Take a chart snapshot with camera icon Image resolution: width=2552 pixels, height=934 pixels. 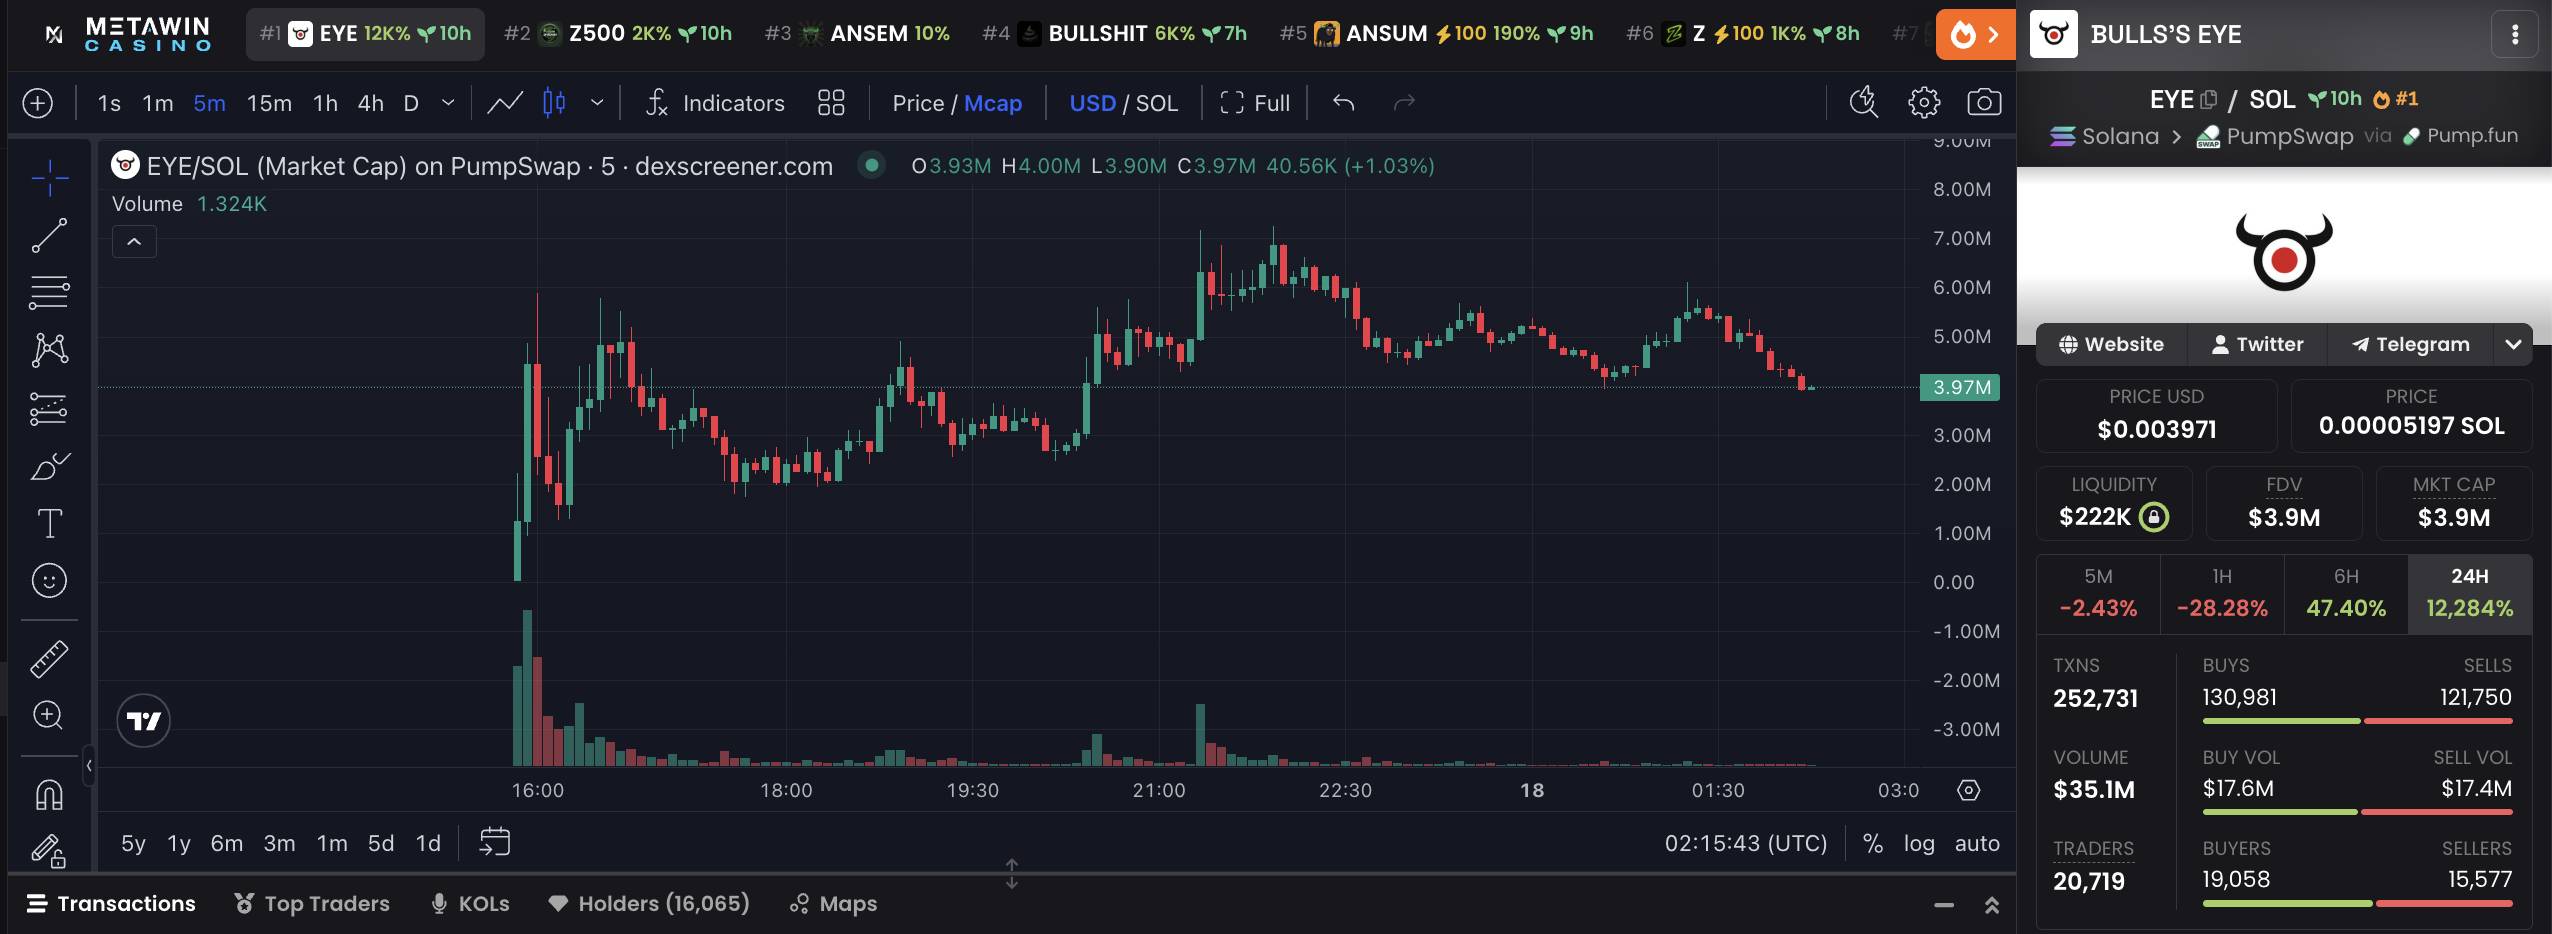coord(1984,102)
